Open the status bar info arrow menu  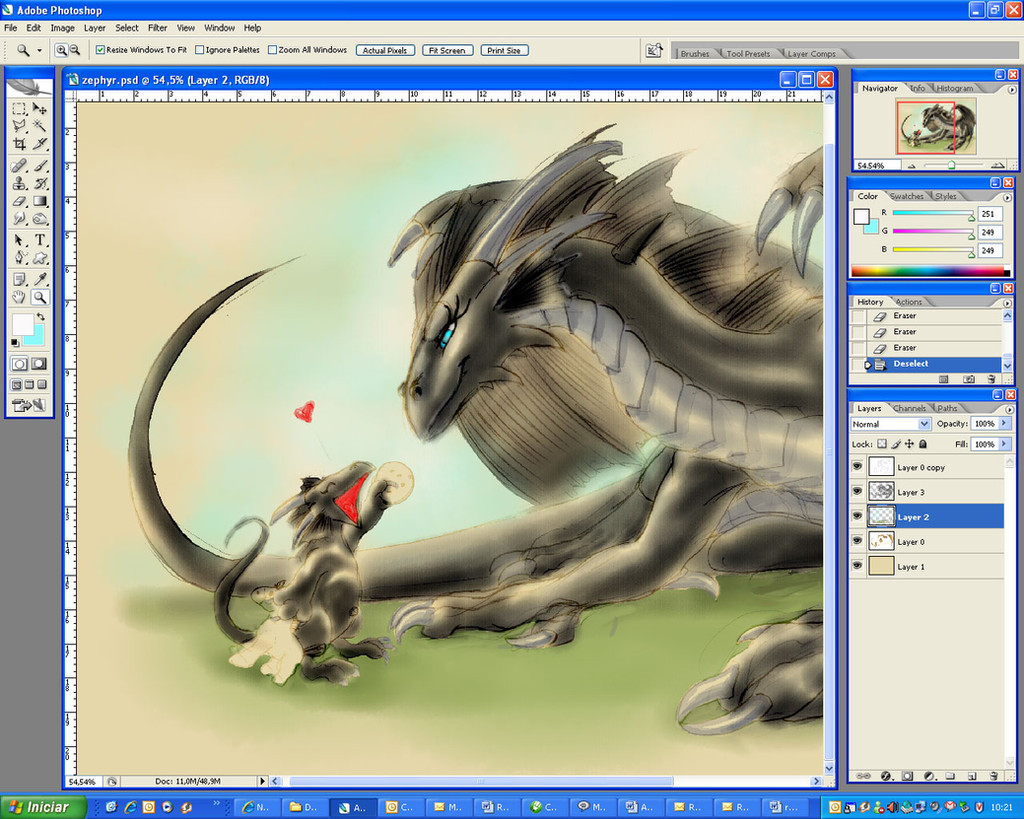[263, 781]
